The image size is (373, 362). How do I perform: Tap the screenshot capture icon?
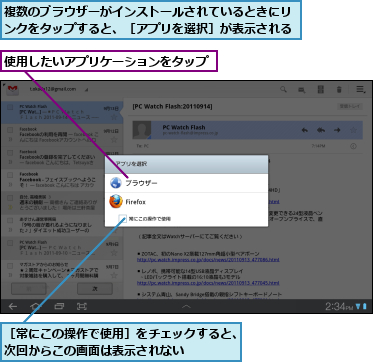click(x=82, y=306)
